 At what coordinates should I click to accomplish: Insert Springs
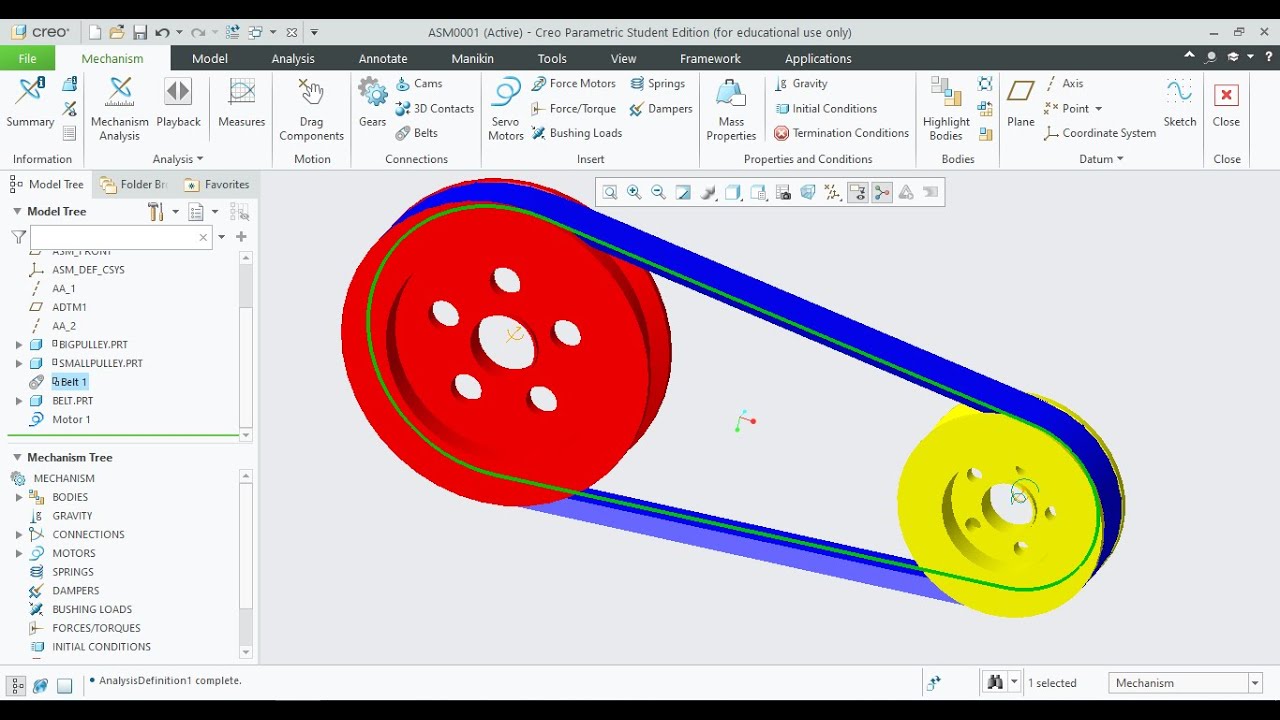657,84
